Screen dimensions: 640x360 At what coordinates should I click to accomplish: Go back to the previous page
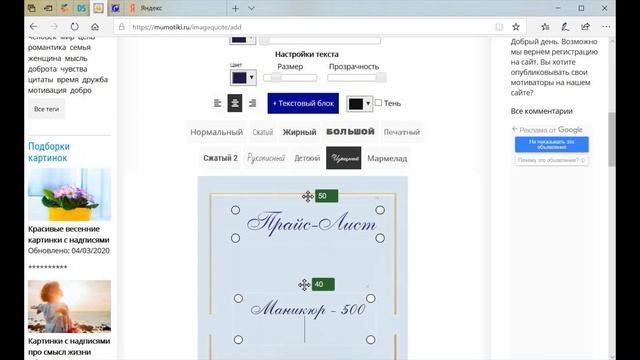point(33,27)
